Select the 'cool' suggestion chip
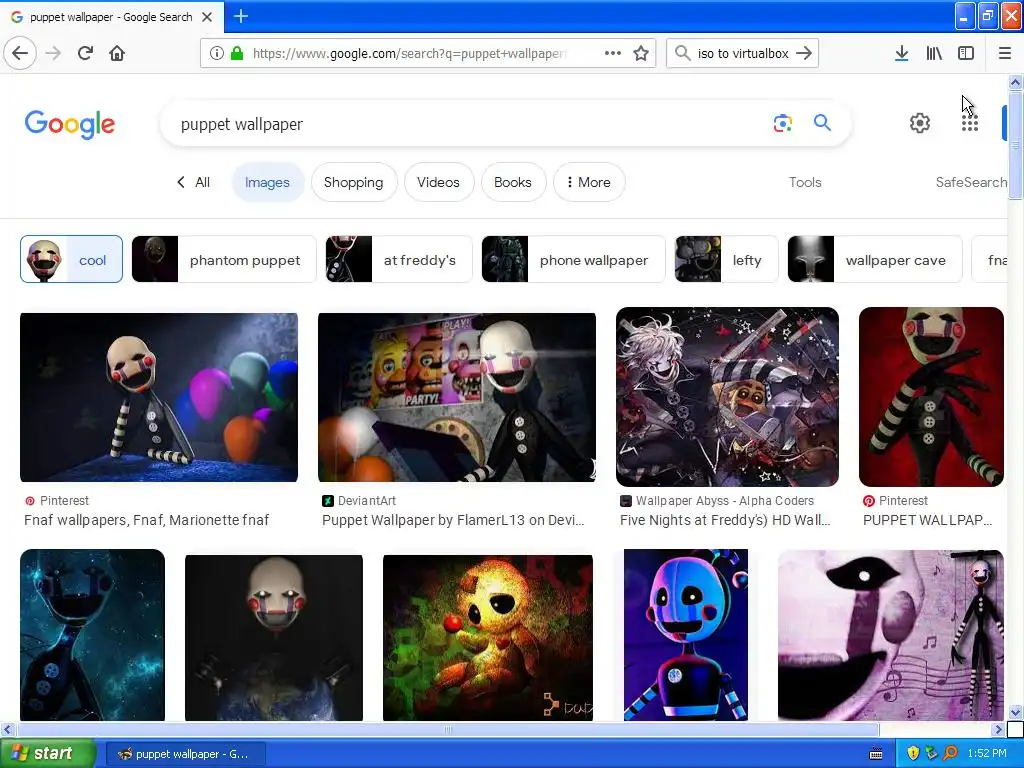1024x768 pixels. coord(71,259)
